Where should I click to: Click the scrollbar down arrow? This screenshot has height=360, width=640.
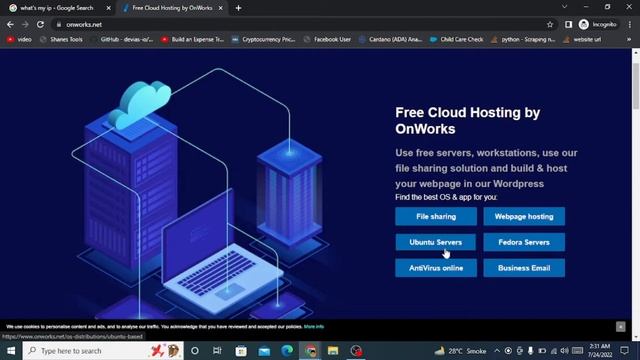636,338
